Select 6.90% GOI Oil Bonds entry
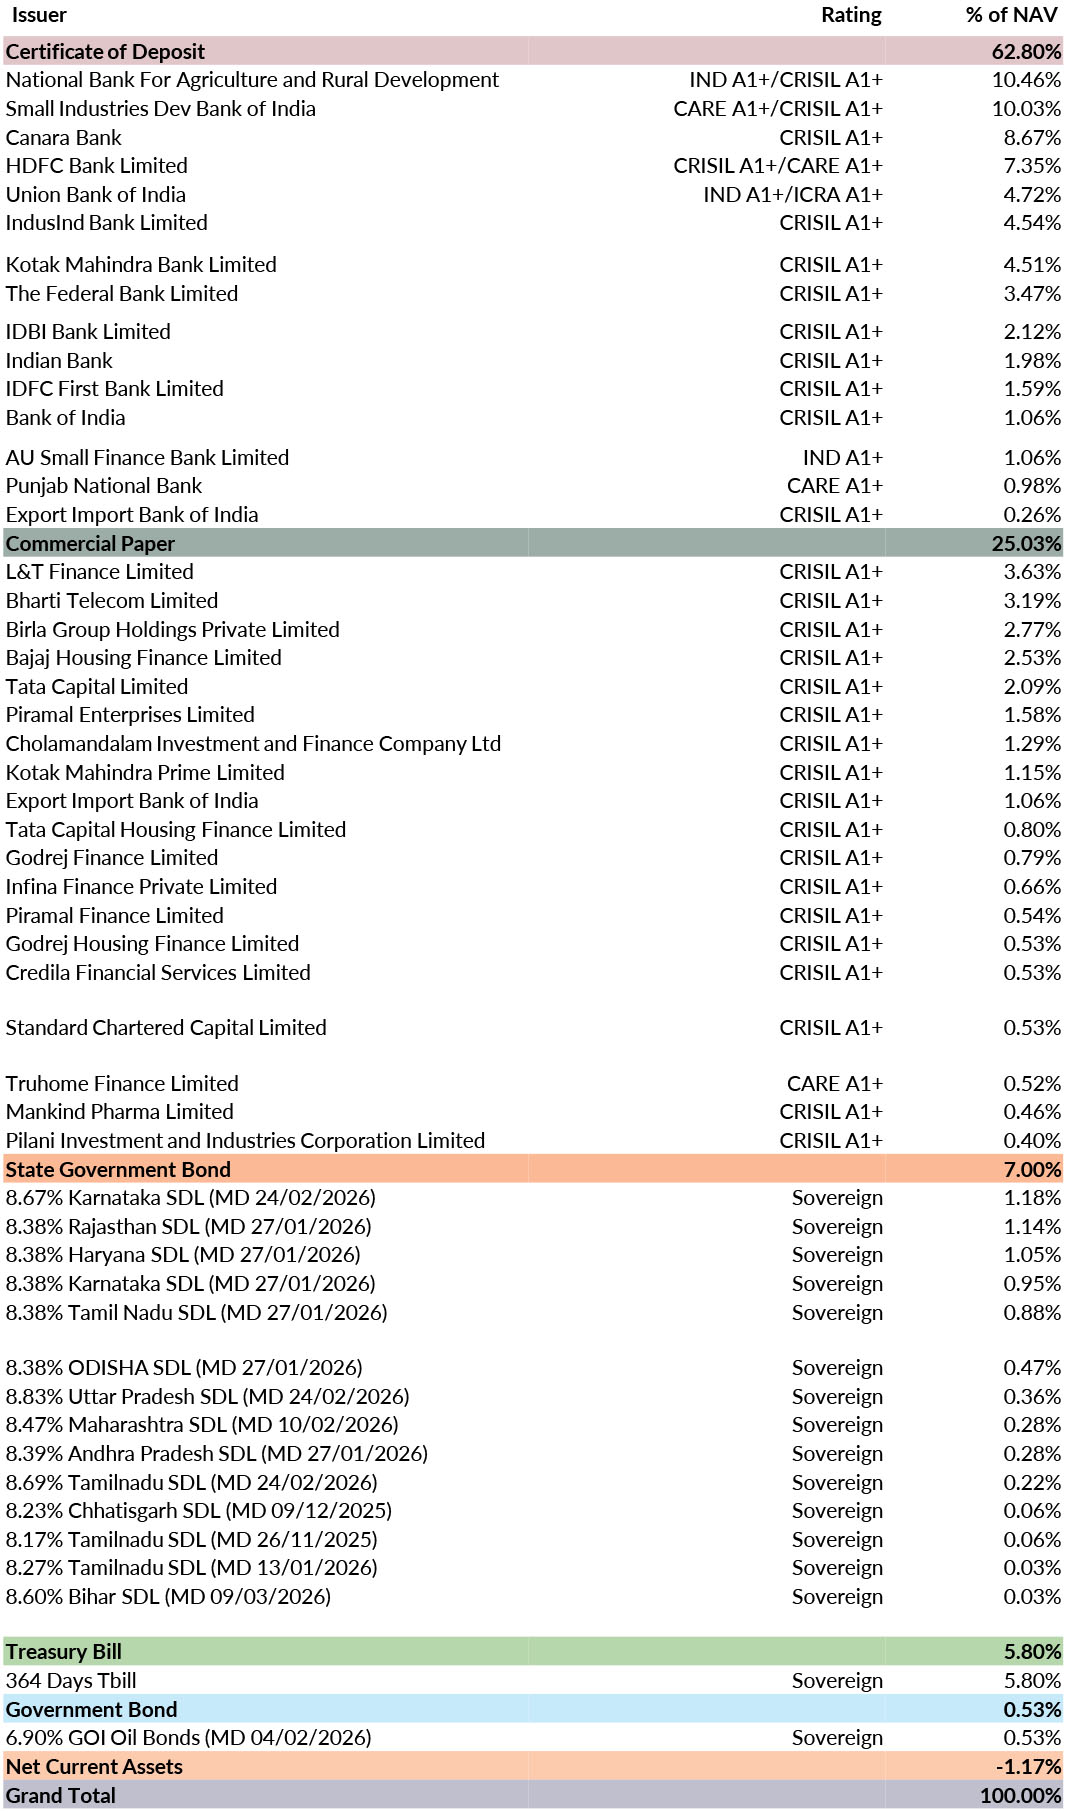The height and width of the screenshot is (1812, 1068). (189, 1738)
